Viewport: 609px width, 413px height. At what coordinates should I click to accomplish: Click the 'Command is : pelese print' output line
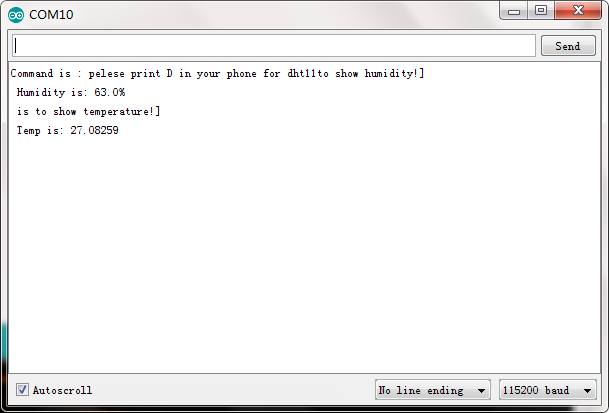click(217, 73)
